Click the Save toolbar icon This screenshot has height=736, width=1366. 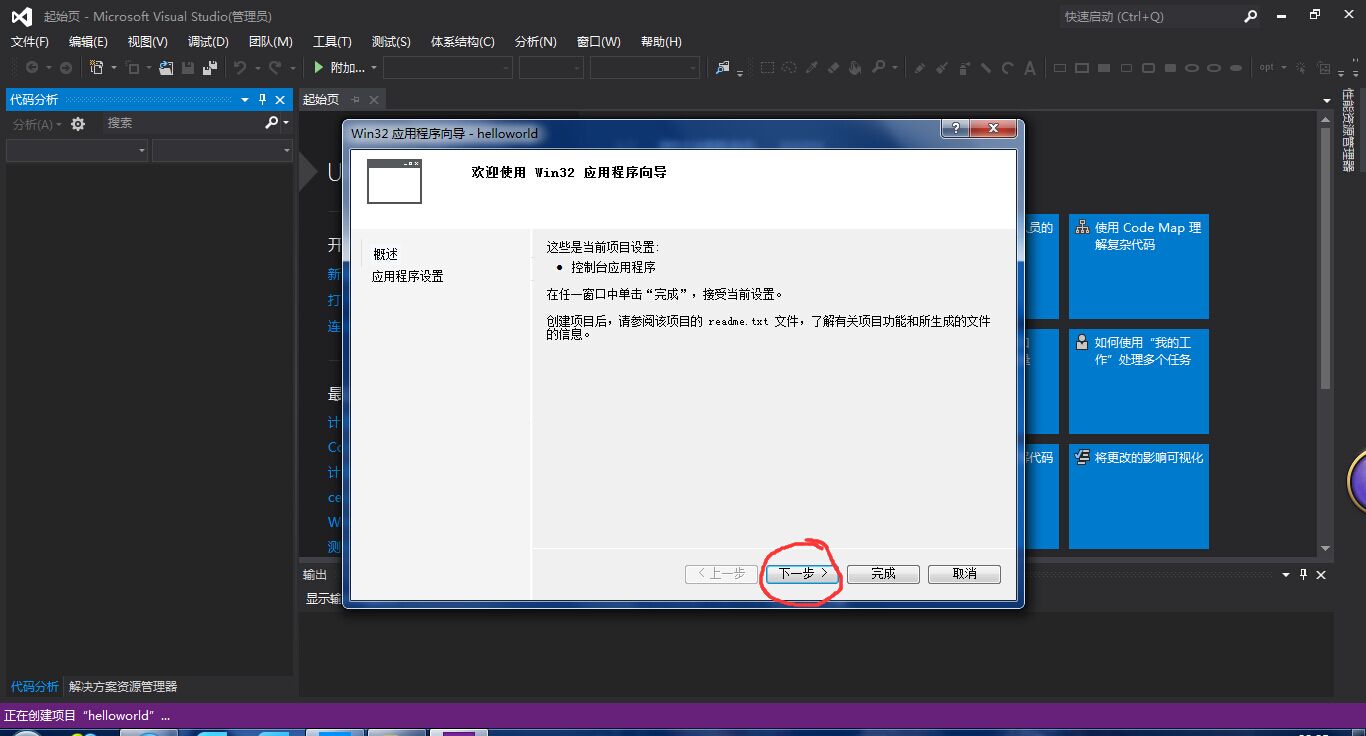(188, 68)
